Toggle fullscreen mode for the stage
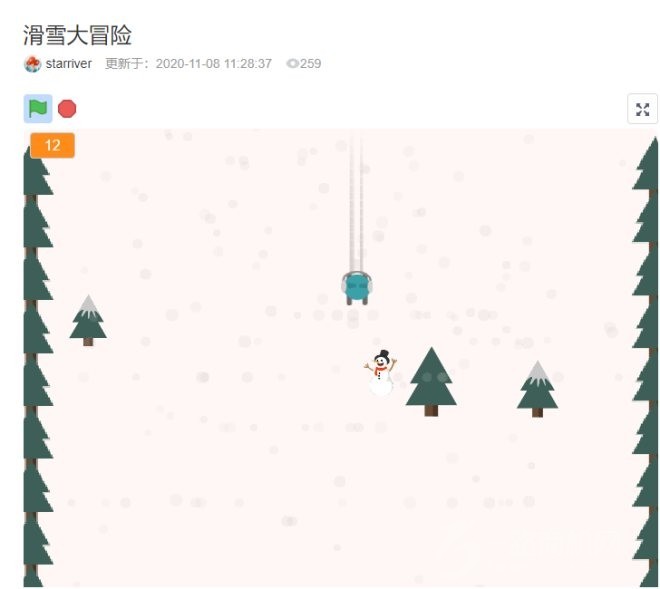Screen dimensions: 660x589 [642, 109]
